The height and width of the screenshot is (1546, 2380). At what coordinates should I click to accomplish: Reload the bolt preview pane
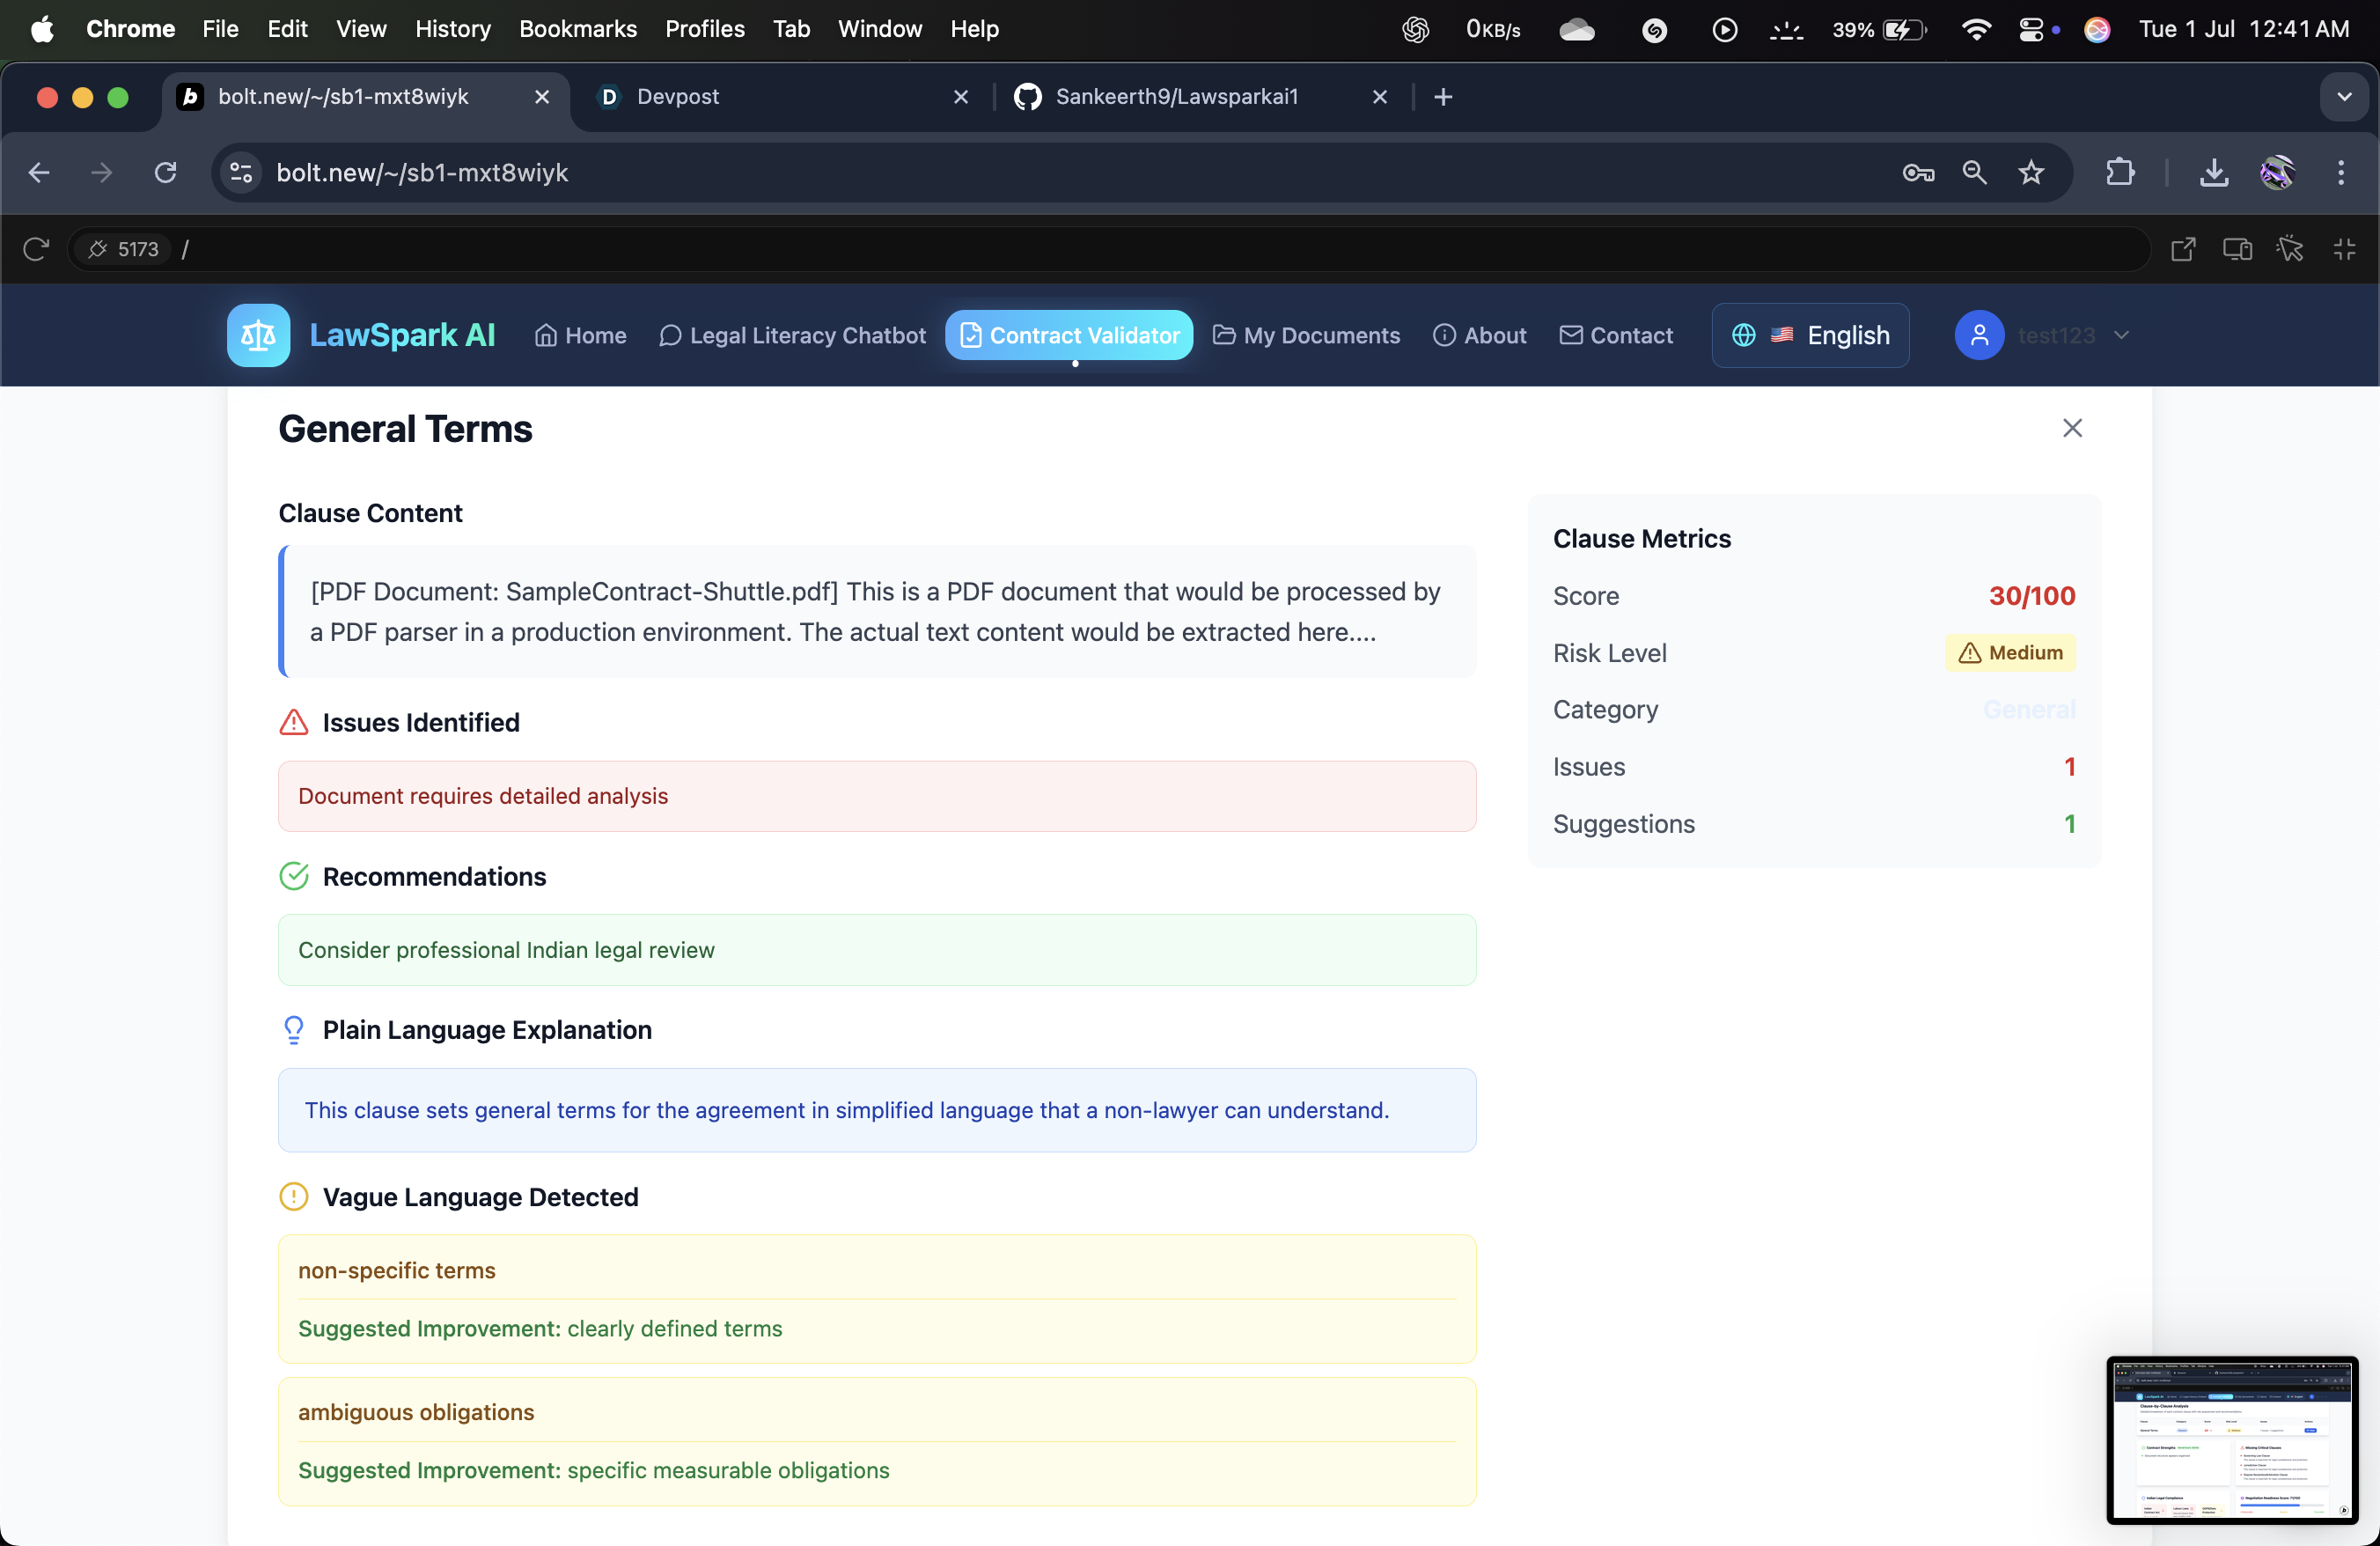click(36, 249)
